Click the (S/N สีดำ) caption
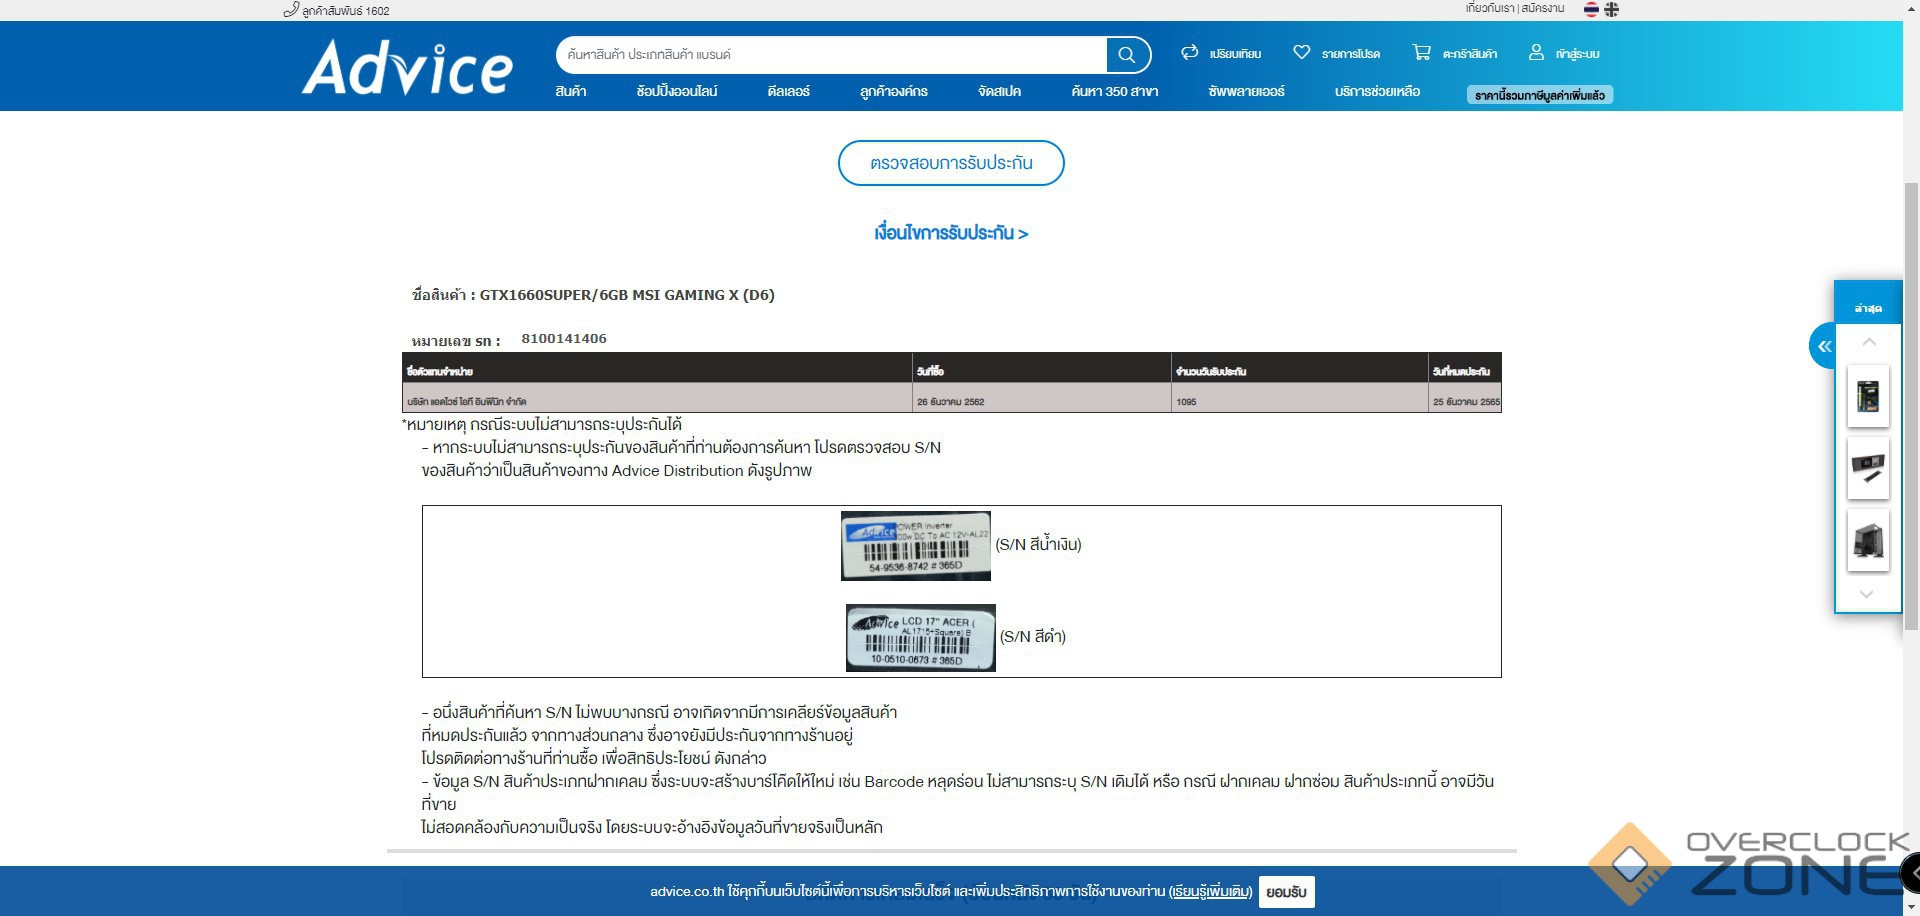Viewport: 1920px width, 916px height. pos(1033,636)
